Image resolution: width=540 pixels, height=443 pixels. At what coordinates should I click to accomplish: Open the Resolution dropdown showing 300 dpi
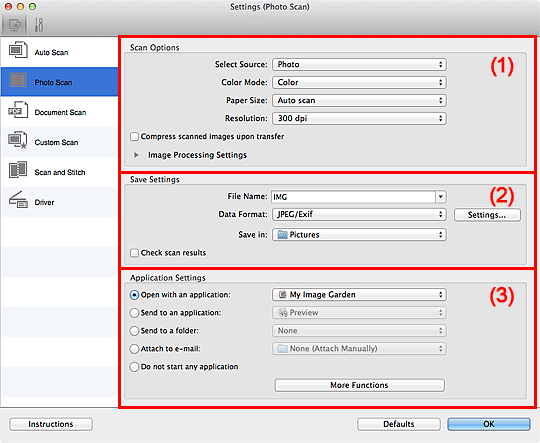coord(359,118)
